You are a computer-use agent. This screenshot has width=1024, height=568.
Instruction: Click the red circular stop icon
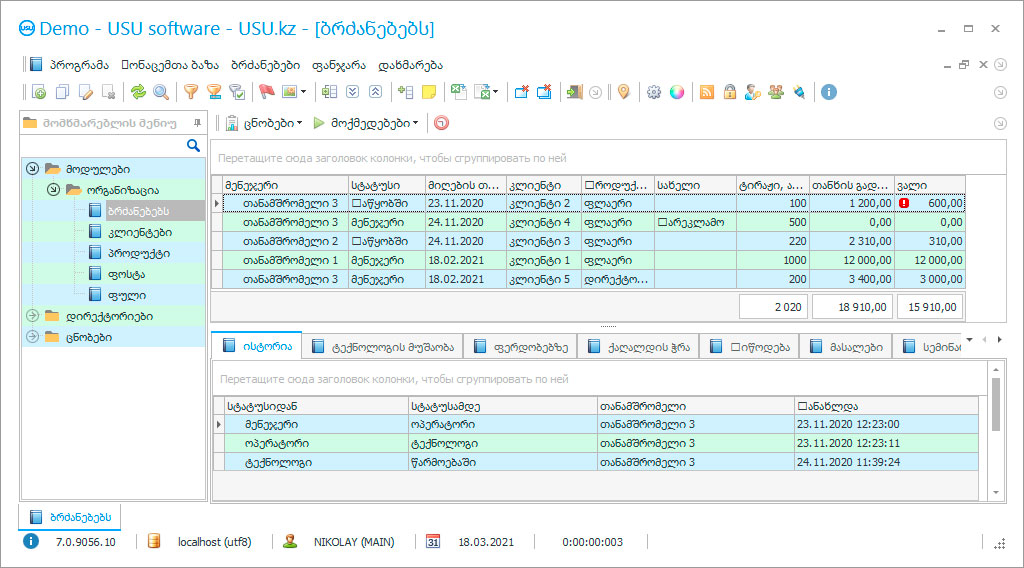click(441, 123)
